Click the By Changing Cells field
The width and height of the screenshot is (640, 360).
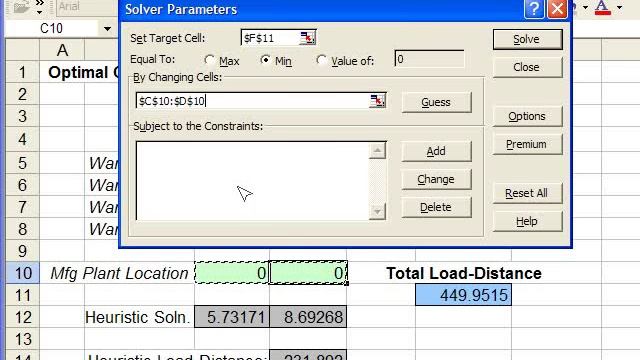tap(252, 101)
